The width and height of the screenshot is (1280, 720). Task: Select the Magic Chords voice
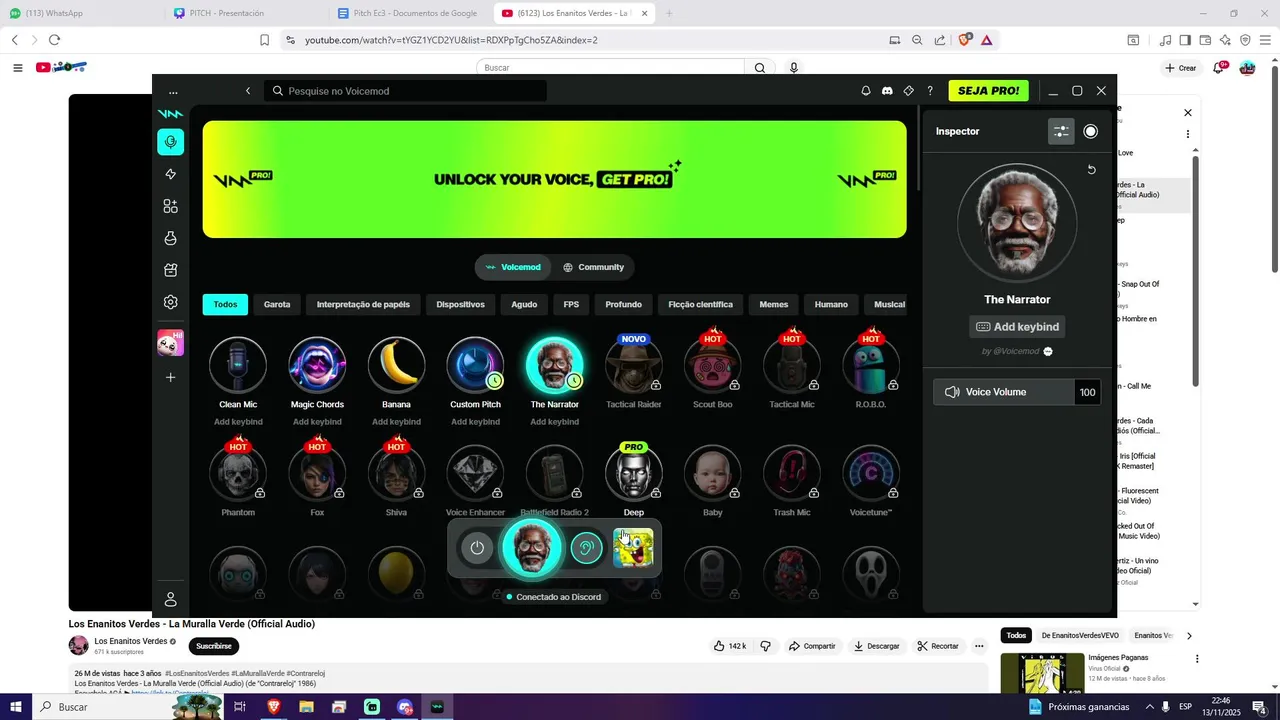pyautogui.click(x=317, y=364)
